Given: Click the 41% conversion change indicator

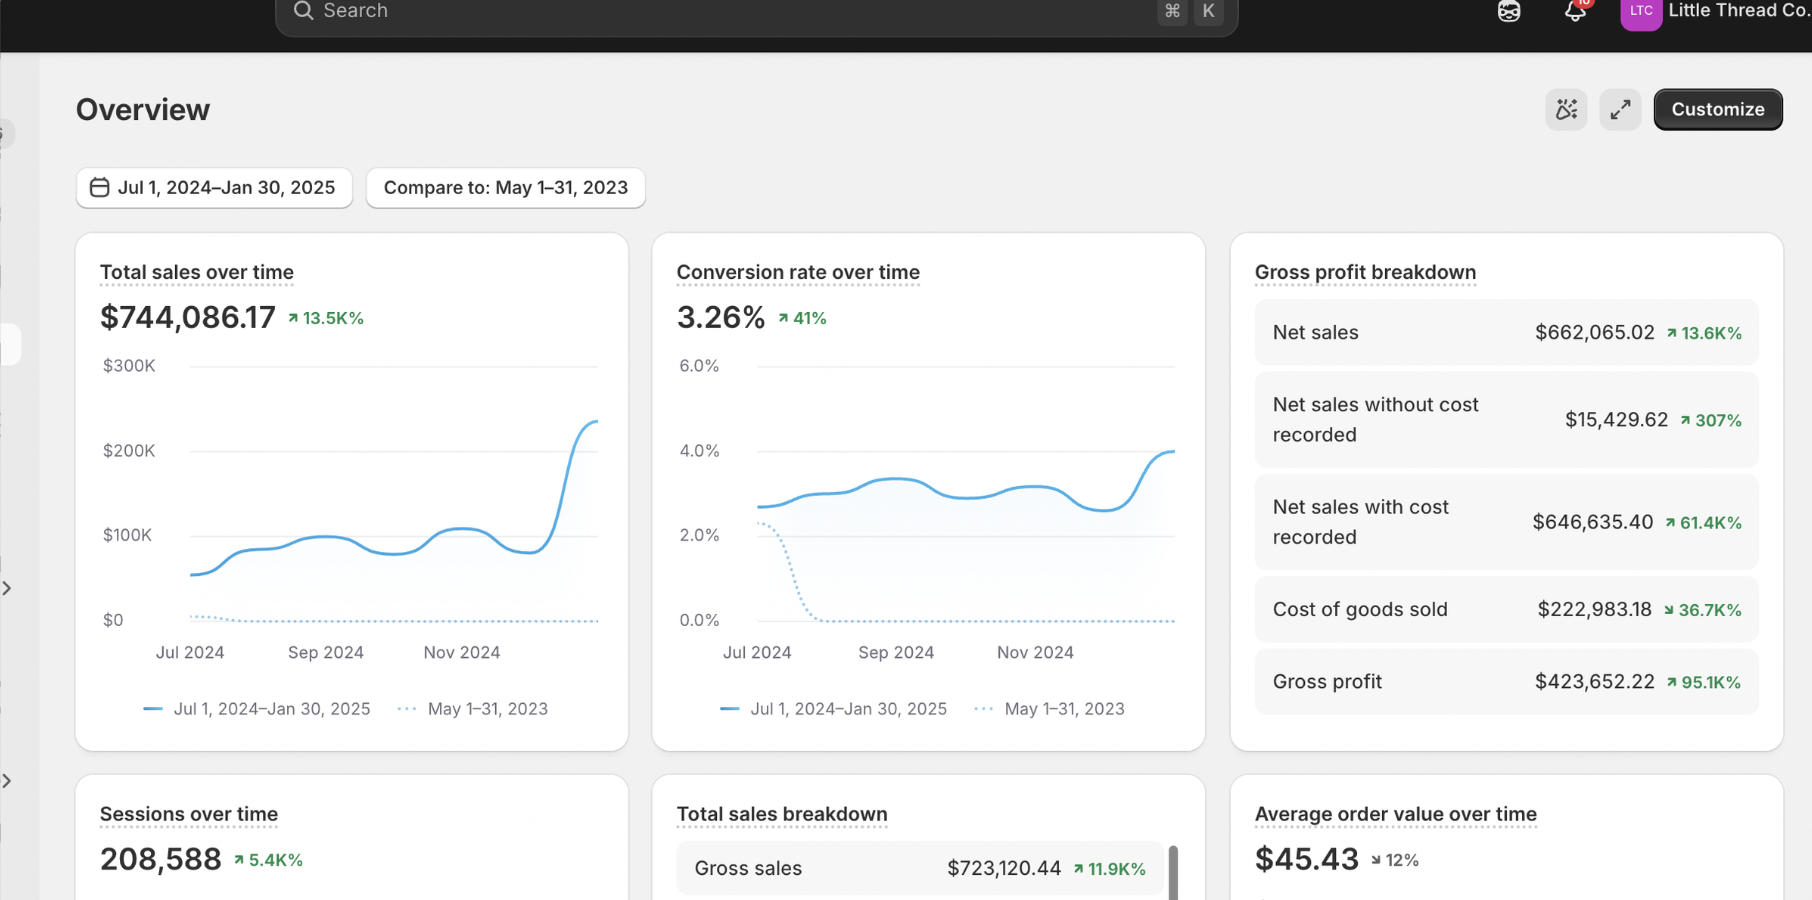Looking at the screenshot, I should coord(803,319).
